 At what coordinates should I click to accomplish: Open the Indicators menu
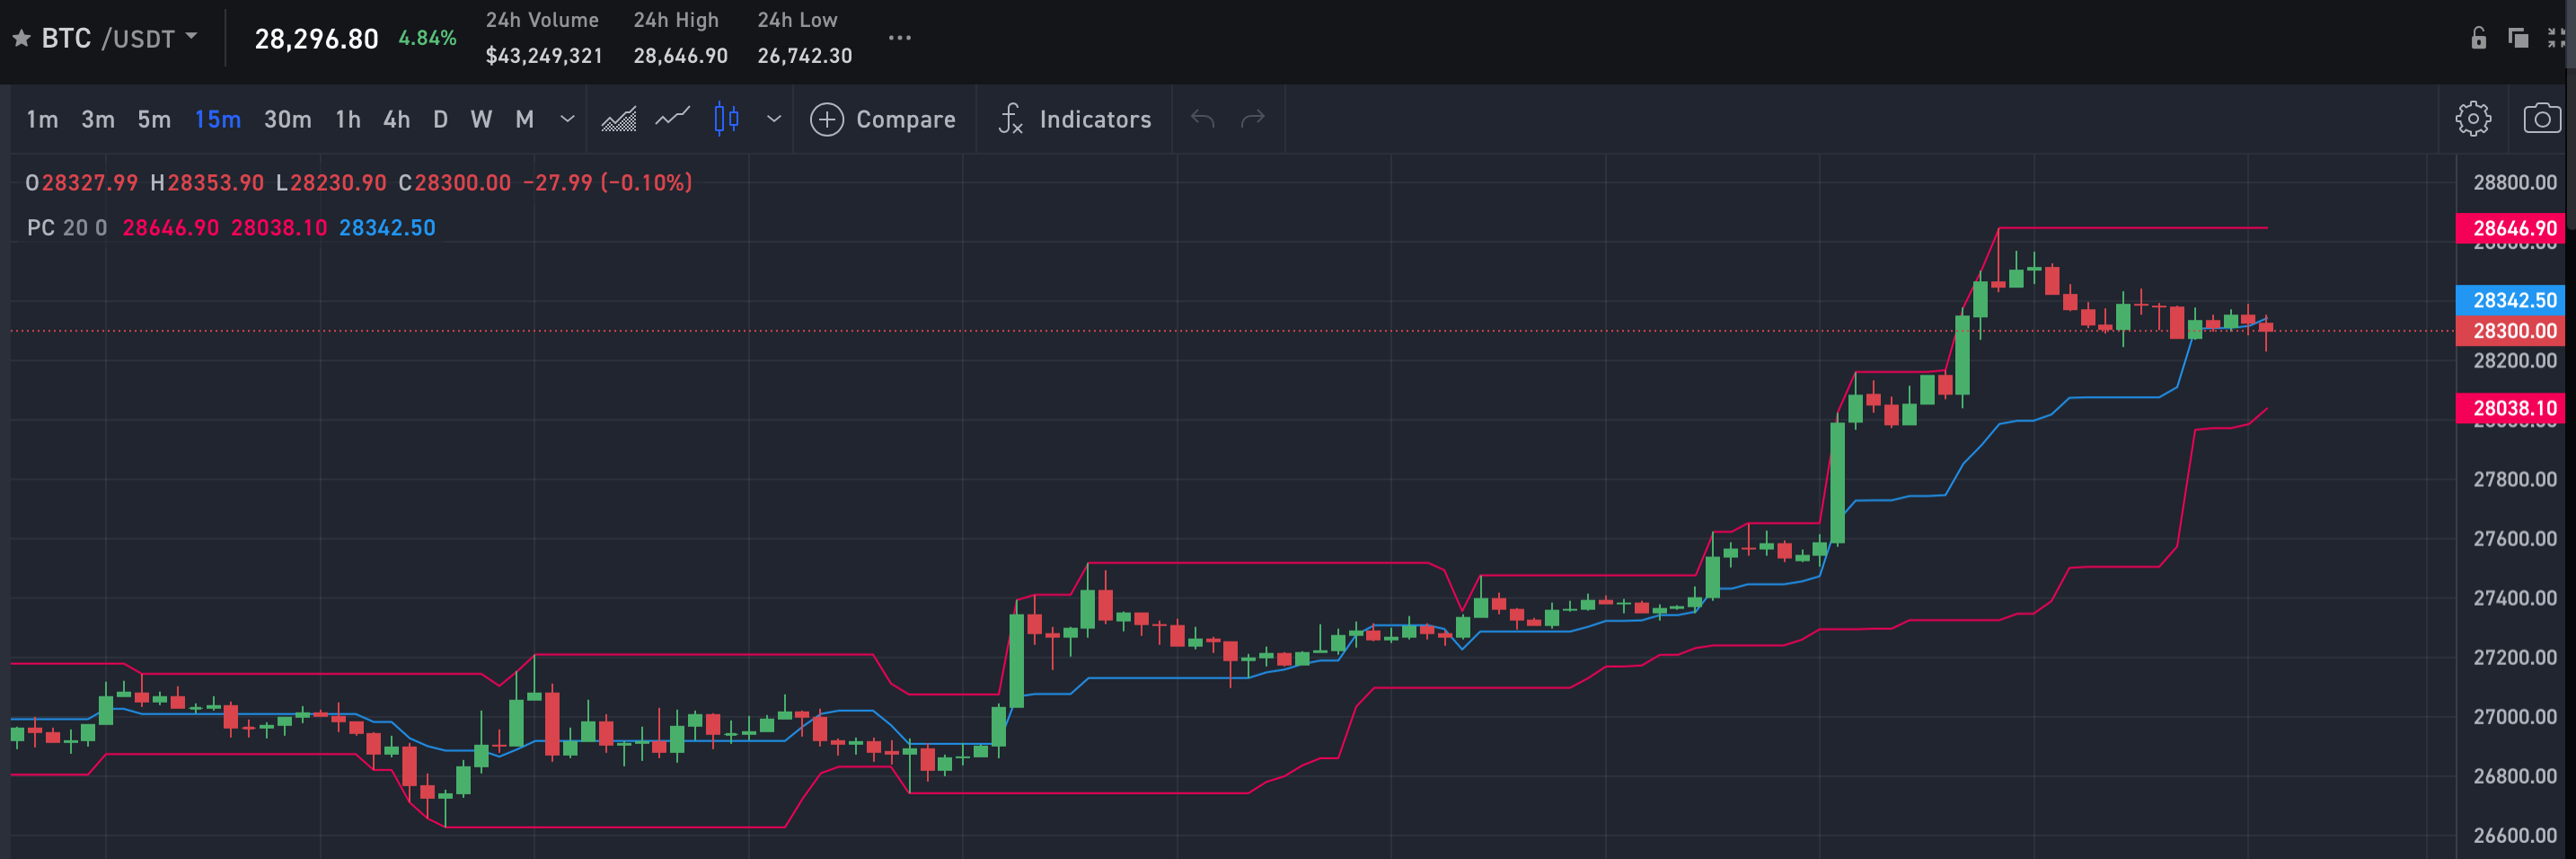pyautogui.click(x=1075, y=120)
